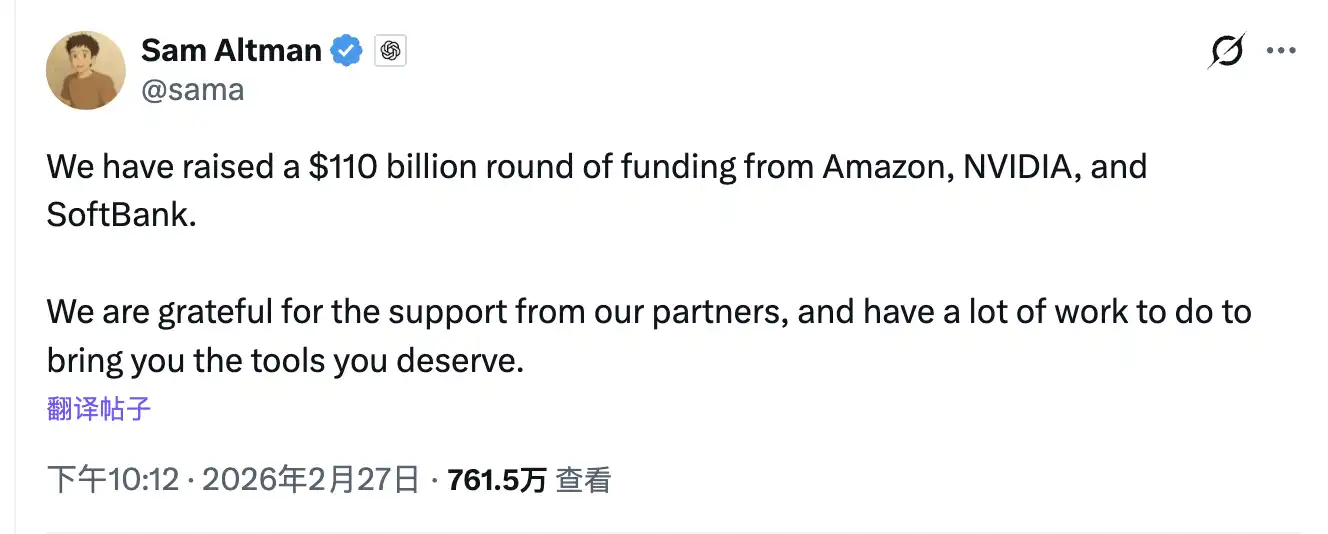This screenshot has height=534, width=1328.
Task: Click the 查看 views label
Action: [x=583, y=480]
